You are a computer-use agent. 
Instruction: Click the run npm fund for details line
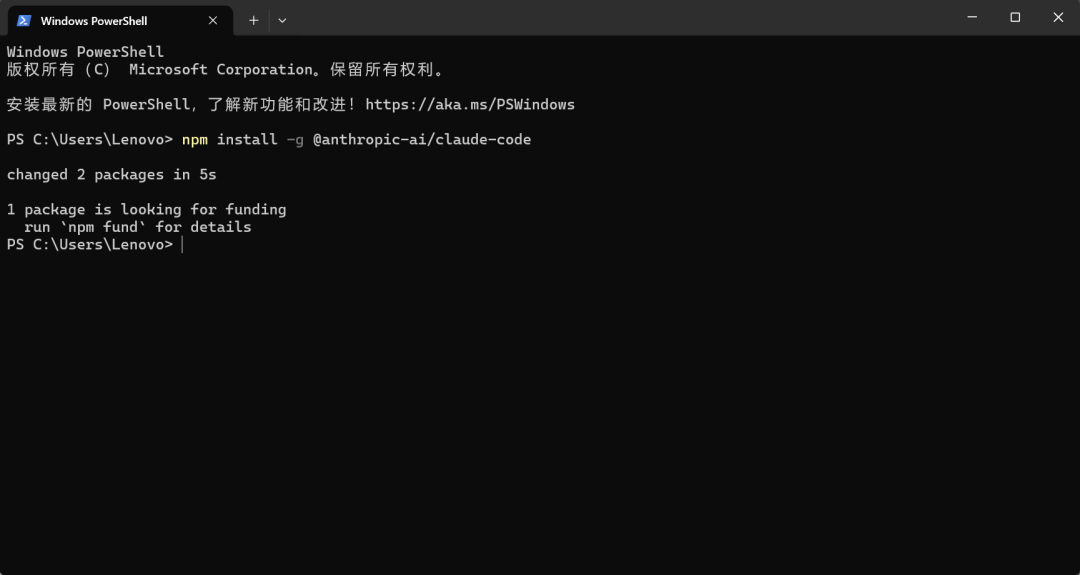pyautogui.click(x=138, y=227)
